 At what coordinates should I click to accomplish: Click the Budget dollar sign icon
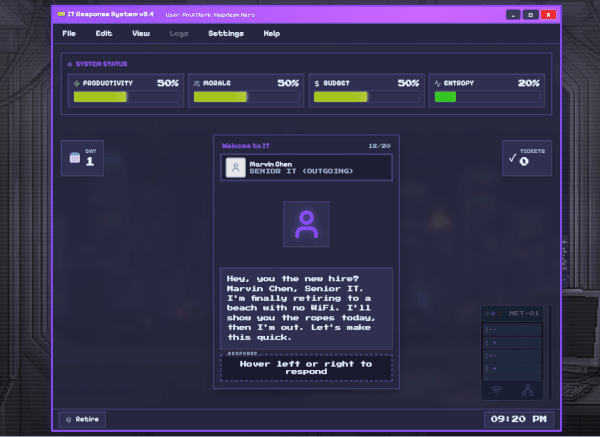pyautogui.click(x=317, y=83)
